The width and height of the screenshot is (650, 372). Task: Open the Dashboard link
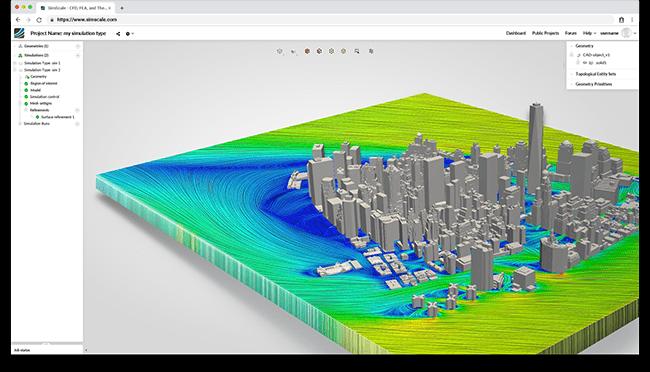coord(516,33)
